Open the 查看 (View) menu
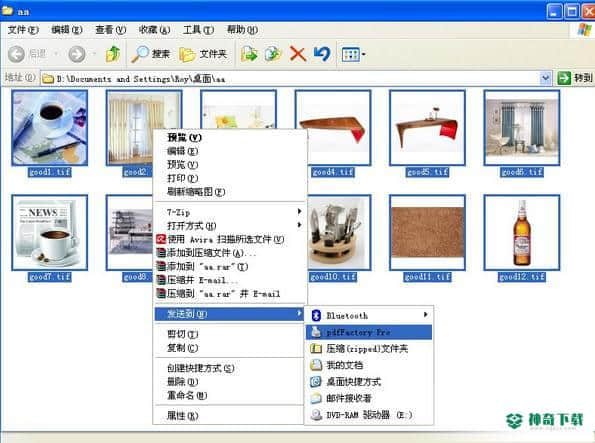595x443 pixels. pos(110,30)
